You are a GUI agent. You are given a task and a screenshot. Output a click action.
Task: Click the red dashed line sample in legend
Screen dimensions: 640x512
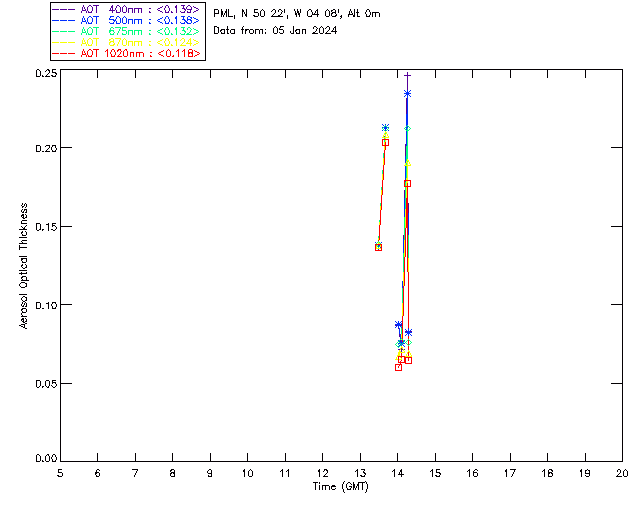tap(64, 53)
